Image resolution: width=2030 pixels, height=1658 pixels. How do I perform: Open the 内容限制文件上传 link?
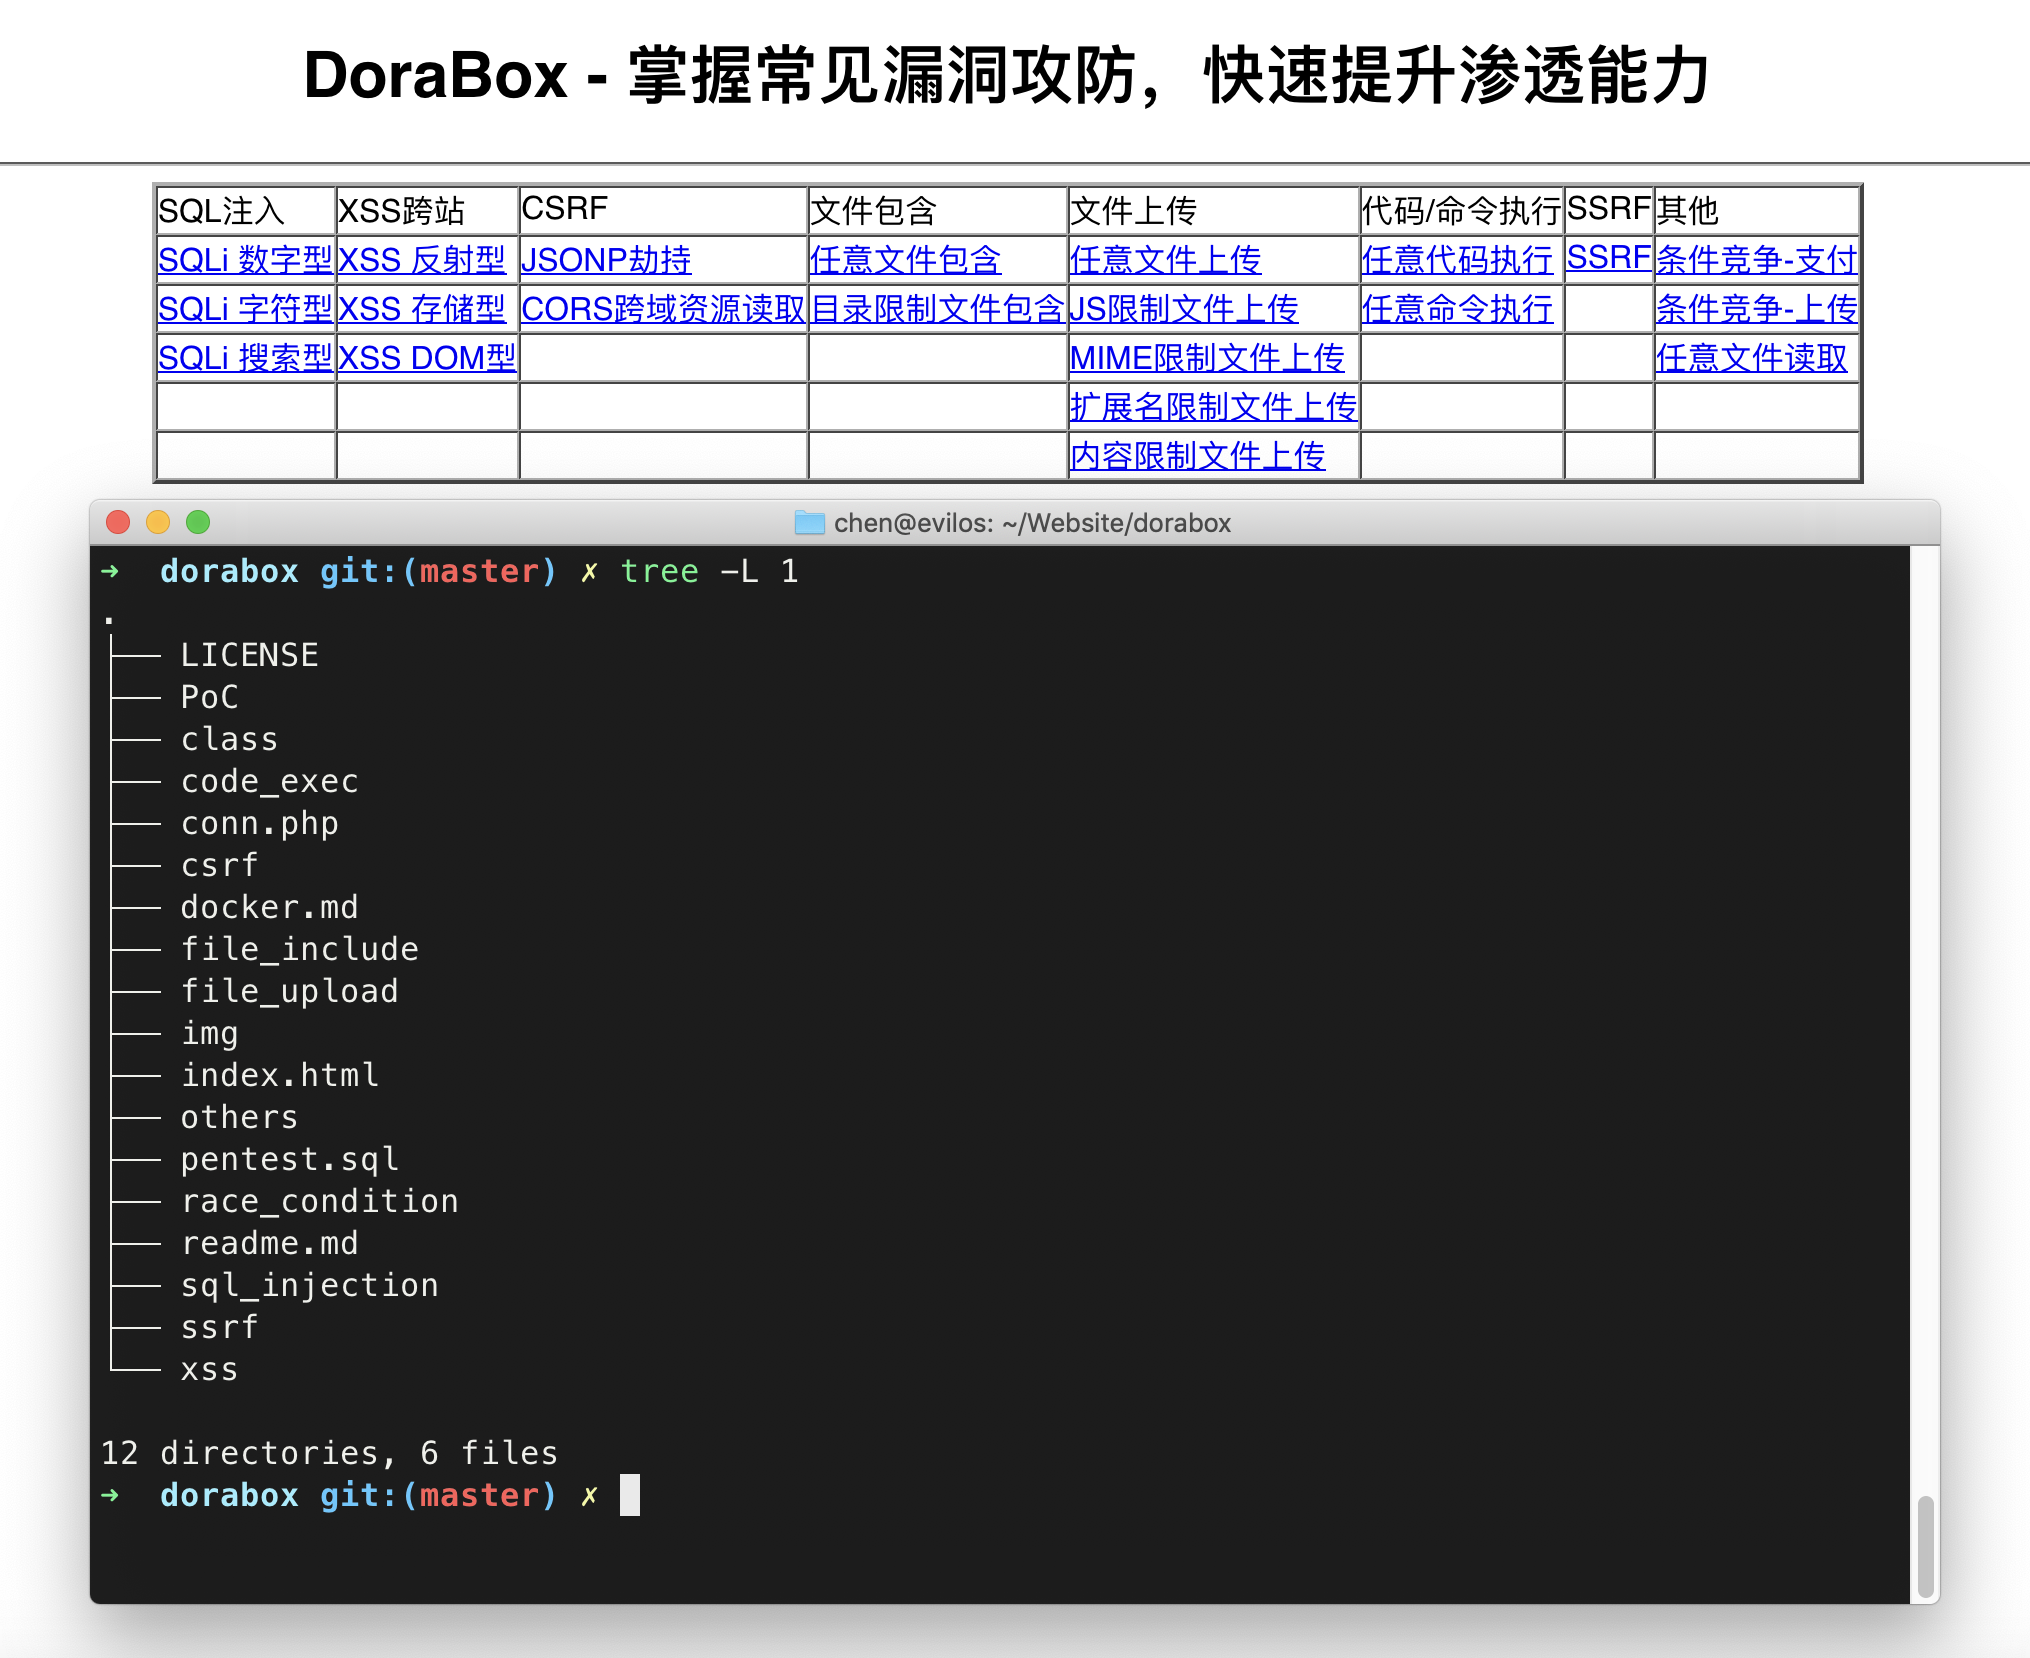coord(1197,456)
